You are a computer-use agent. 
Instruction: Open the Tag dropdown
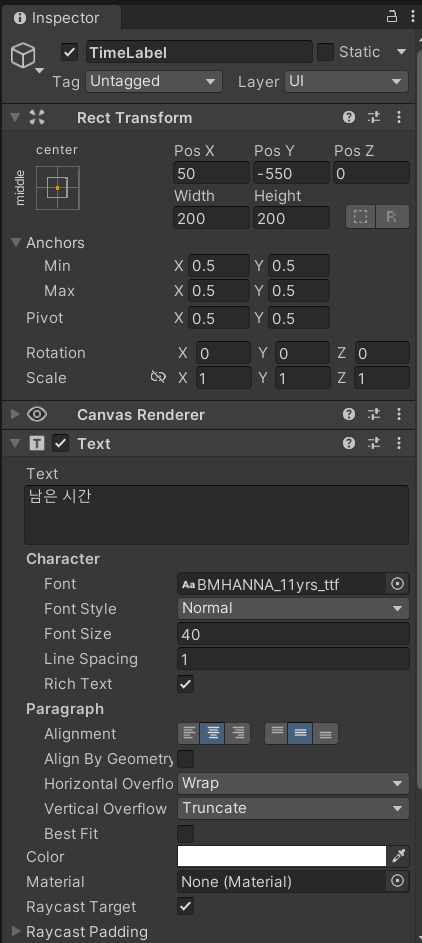[154, 81]
